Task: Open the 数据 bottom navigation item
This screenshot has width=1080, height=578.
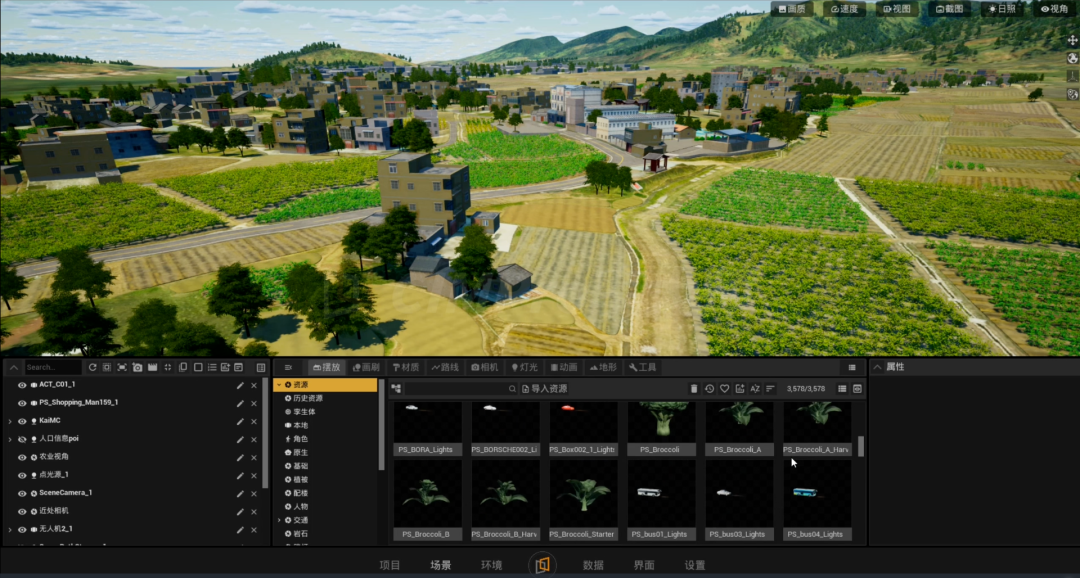Action: click(x=593, y=565)
